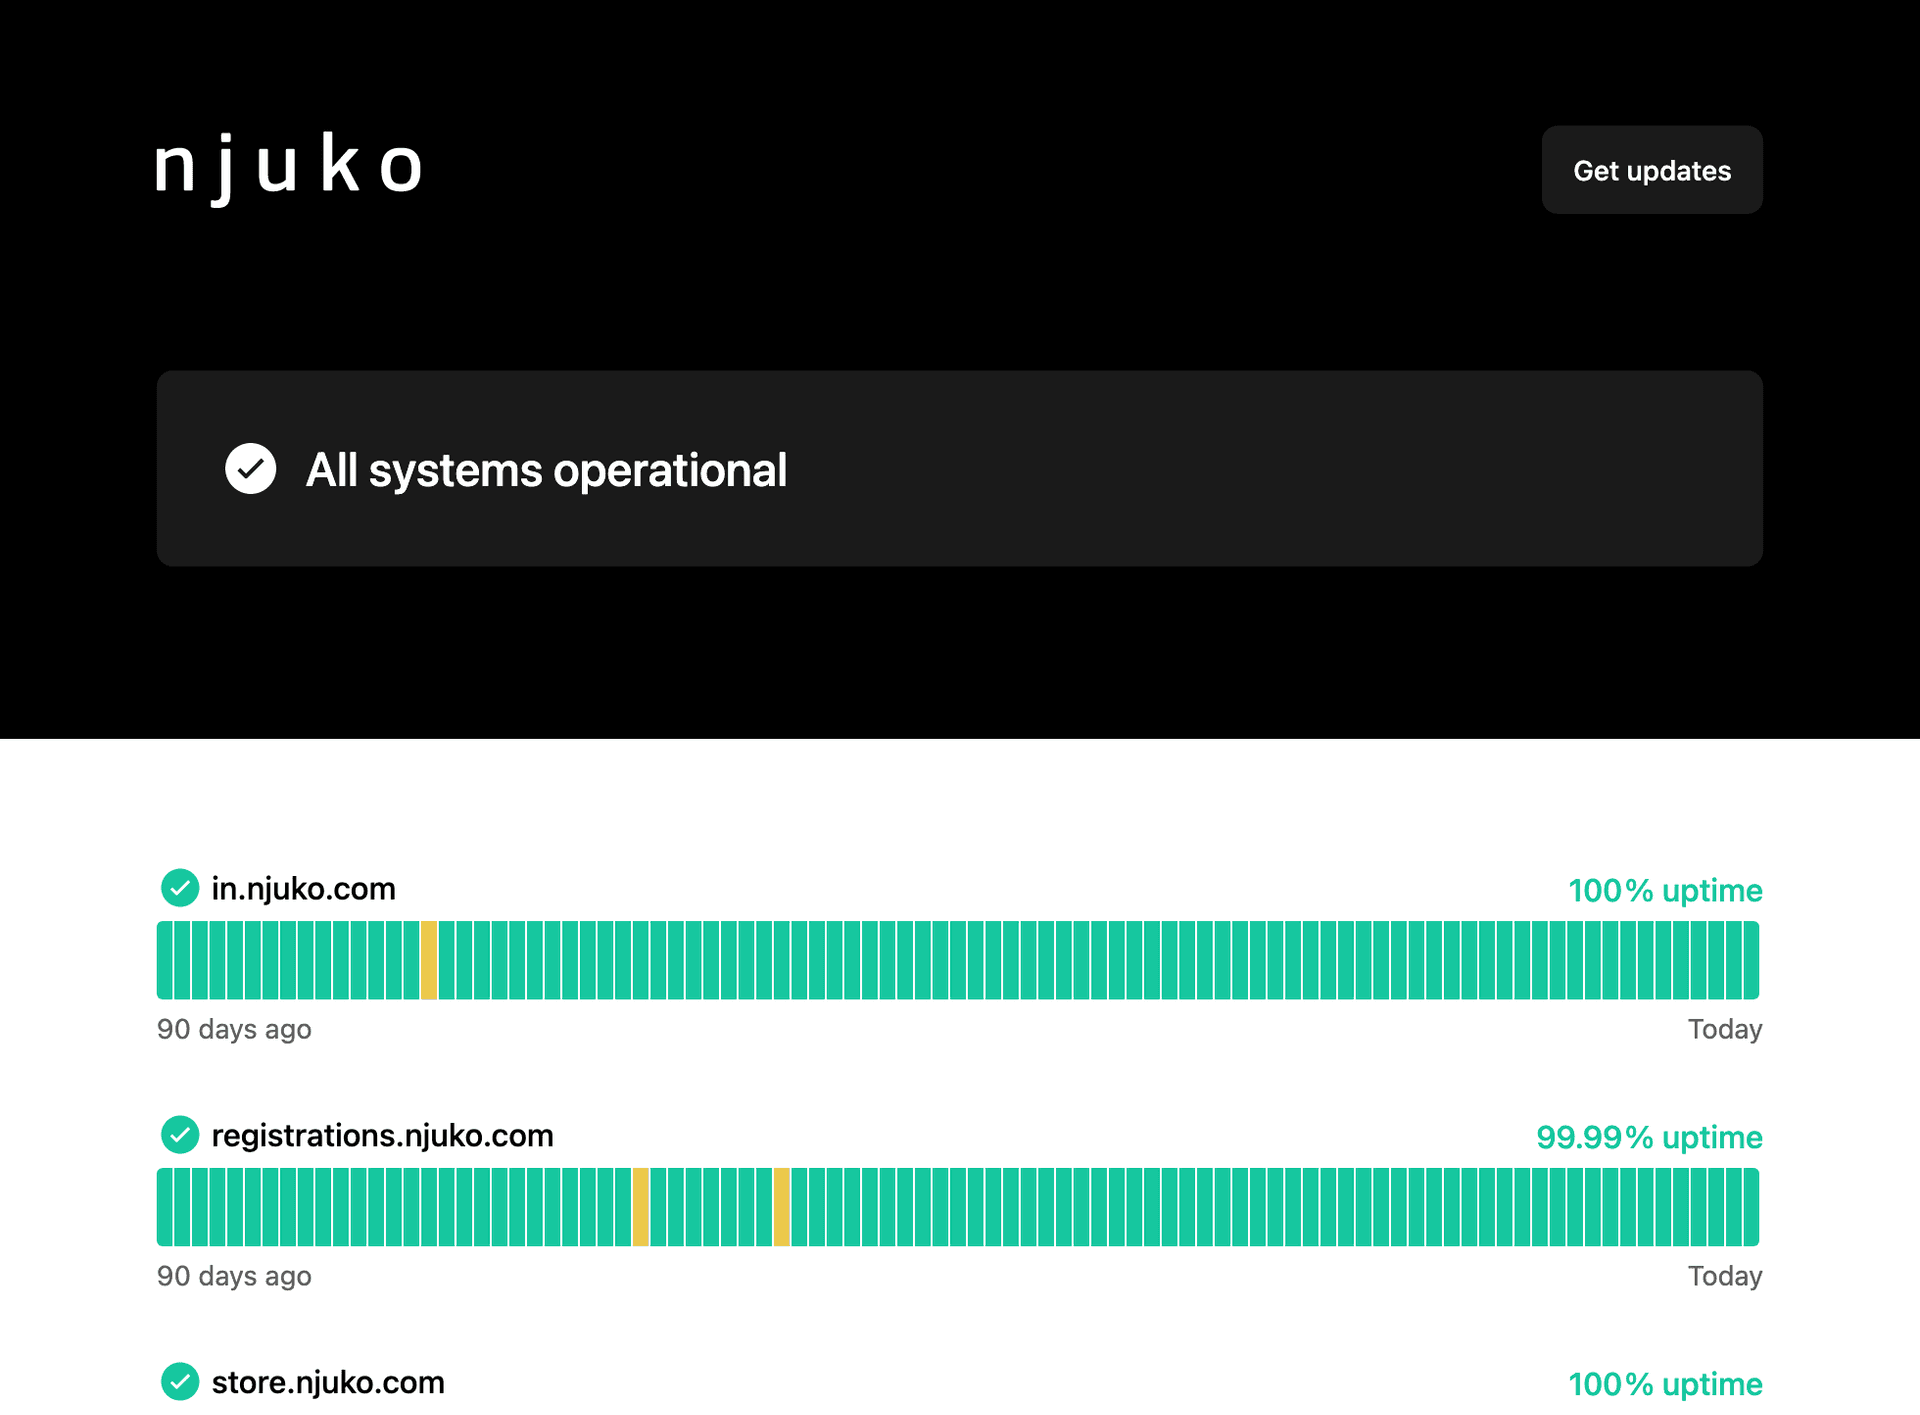Click the green check icon next to registrations.njuko.com
The image size is (1920, 1415).
pyautogui.click(x=180, y=1135)
